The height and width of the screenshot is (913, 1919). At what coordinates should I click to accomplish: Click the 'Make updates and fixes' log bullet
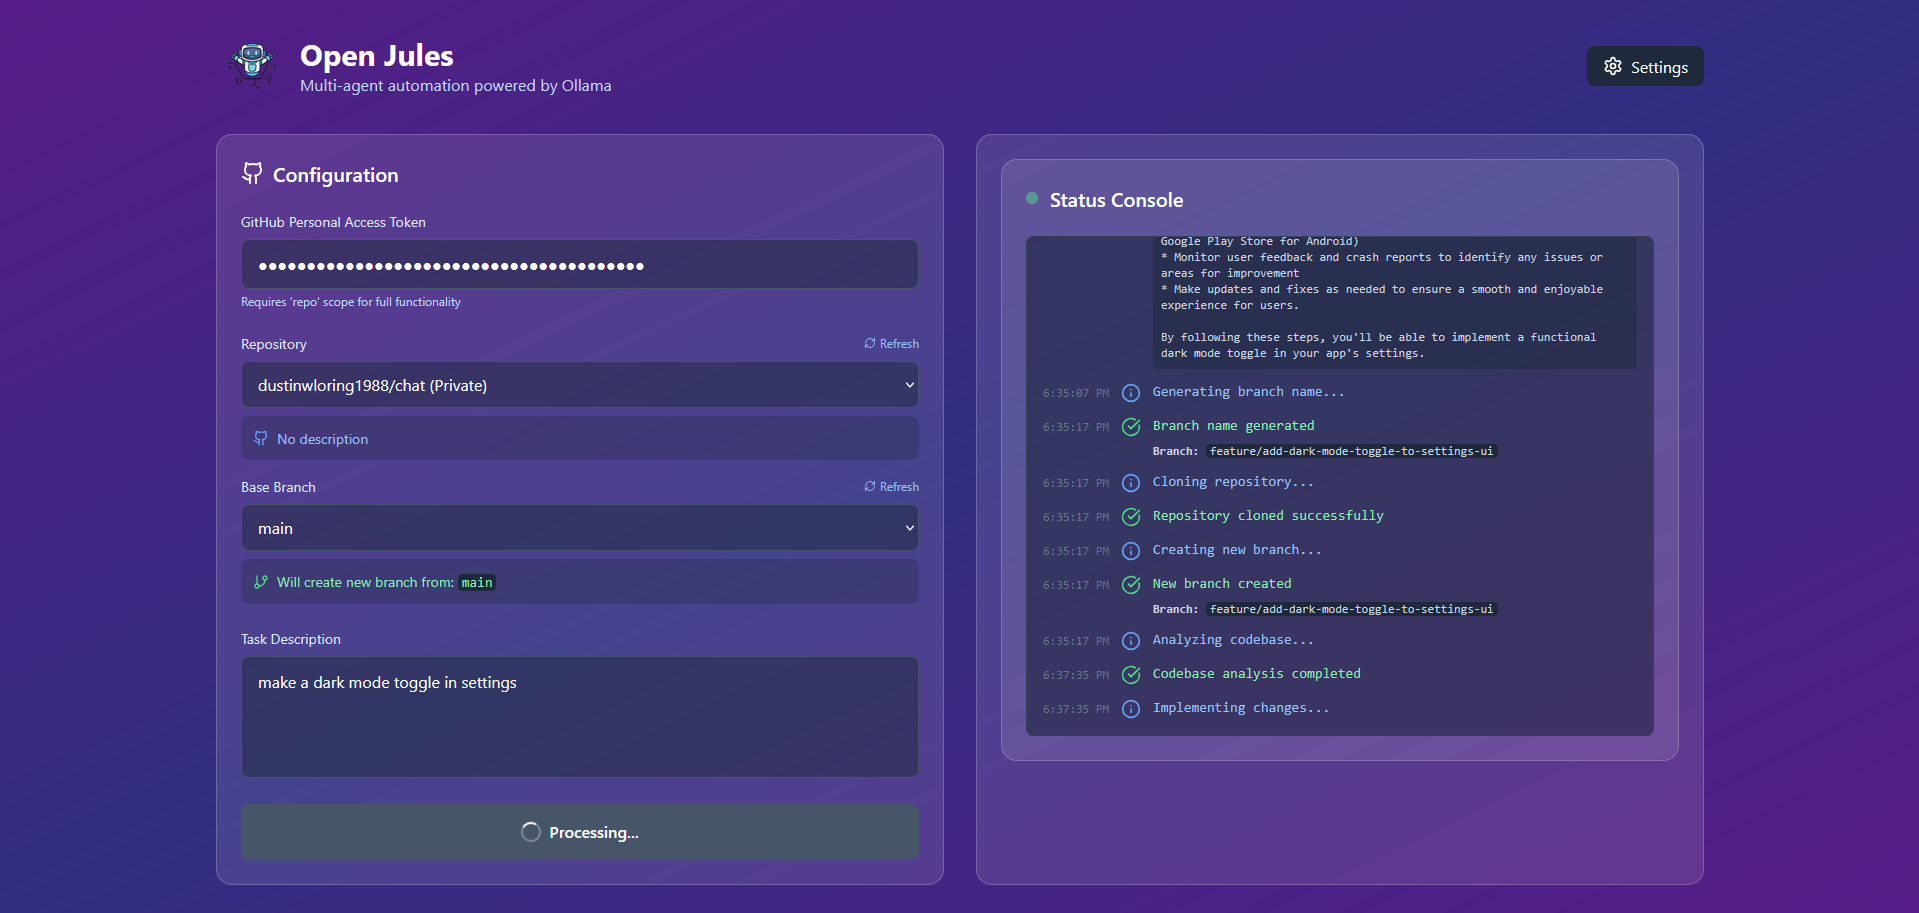[1381, 297]
